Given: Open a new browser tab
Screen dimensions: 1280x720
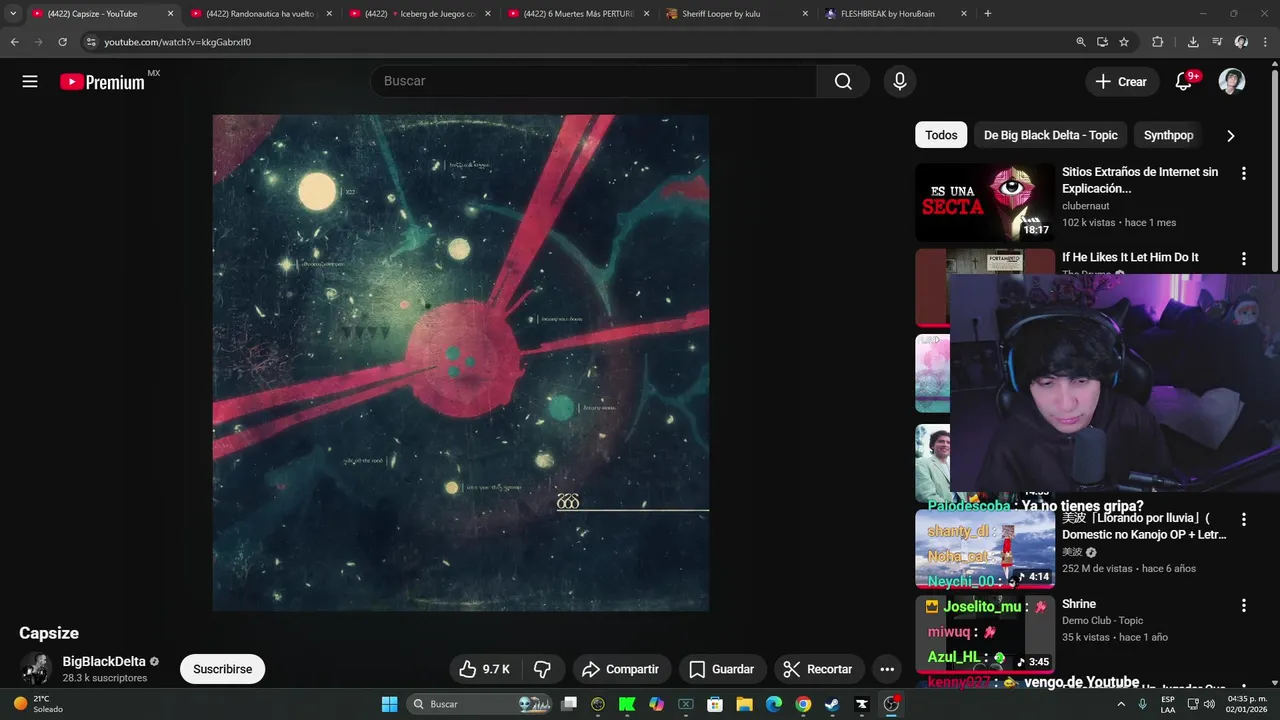Looking at the screenshot, I should [988, 14].
